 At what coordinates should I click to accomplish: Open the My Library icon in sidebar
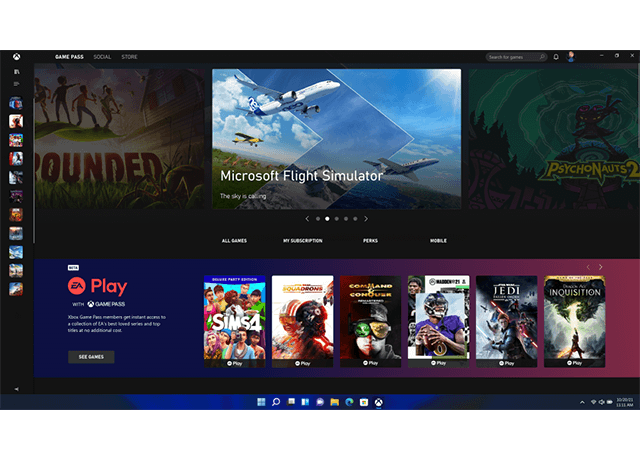(x=16, y=71)
